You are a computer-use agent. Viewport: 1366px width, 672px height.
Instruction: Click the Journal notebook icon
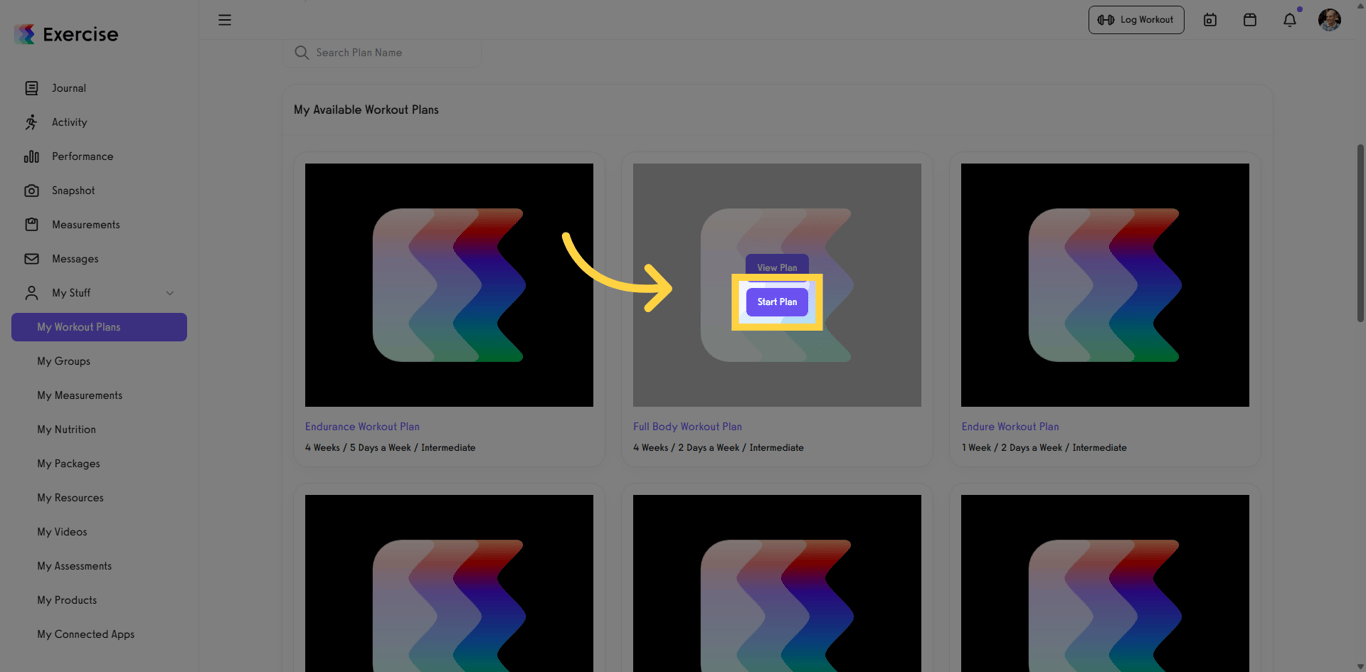coord(32,88)
